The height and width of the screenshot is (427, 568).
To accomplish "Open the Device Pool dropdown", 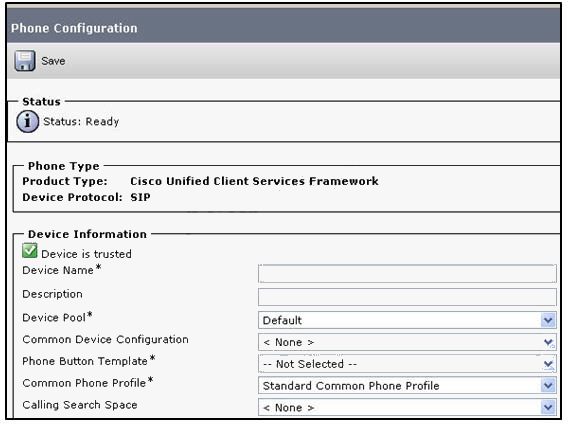I will 407,320.
